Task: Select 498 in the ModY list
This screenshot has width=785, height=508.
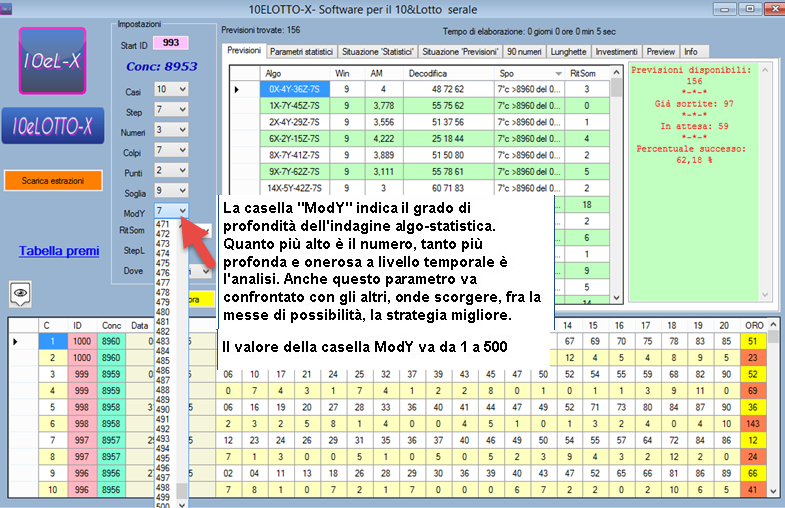Action: tap(163, 487)
